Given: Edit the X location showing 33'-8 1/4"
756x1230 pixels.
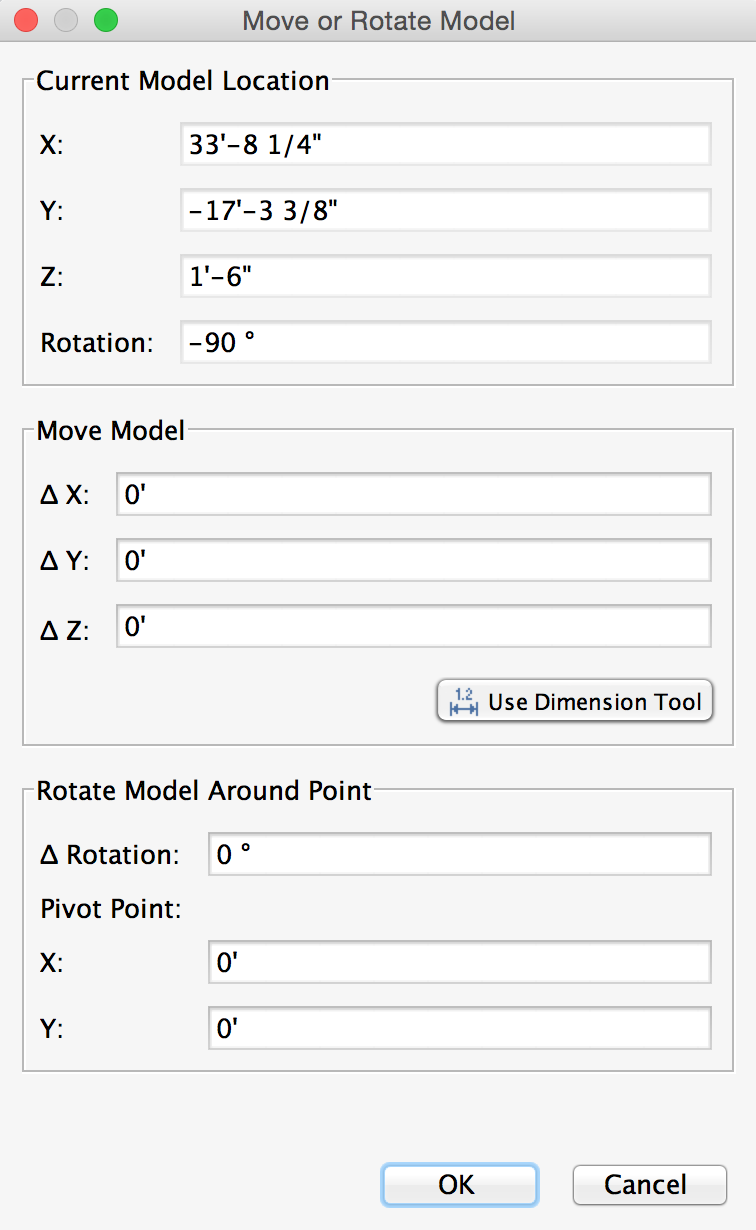Looking at the screenshot, I should pos(444,143).
